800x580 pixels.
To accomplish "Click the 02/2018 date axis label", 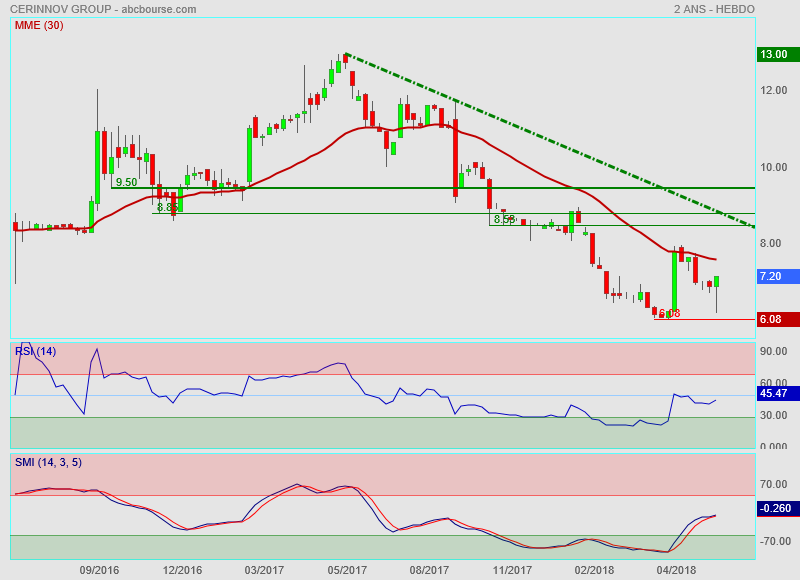I will 594,570.
